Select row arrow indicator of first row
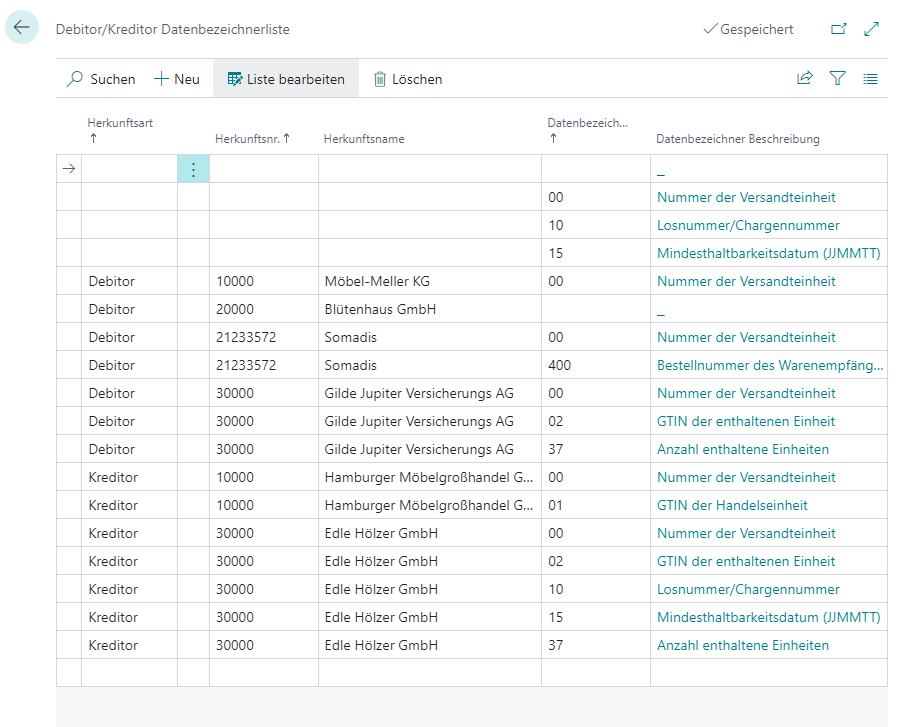The image size is (922, 727). pos(69,170)
